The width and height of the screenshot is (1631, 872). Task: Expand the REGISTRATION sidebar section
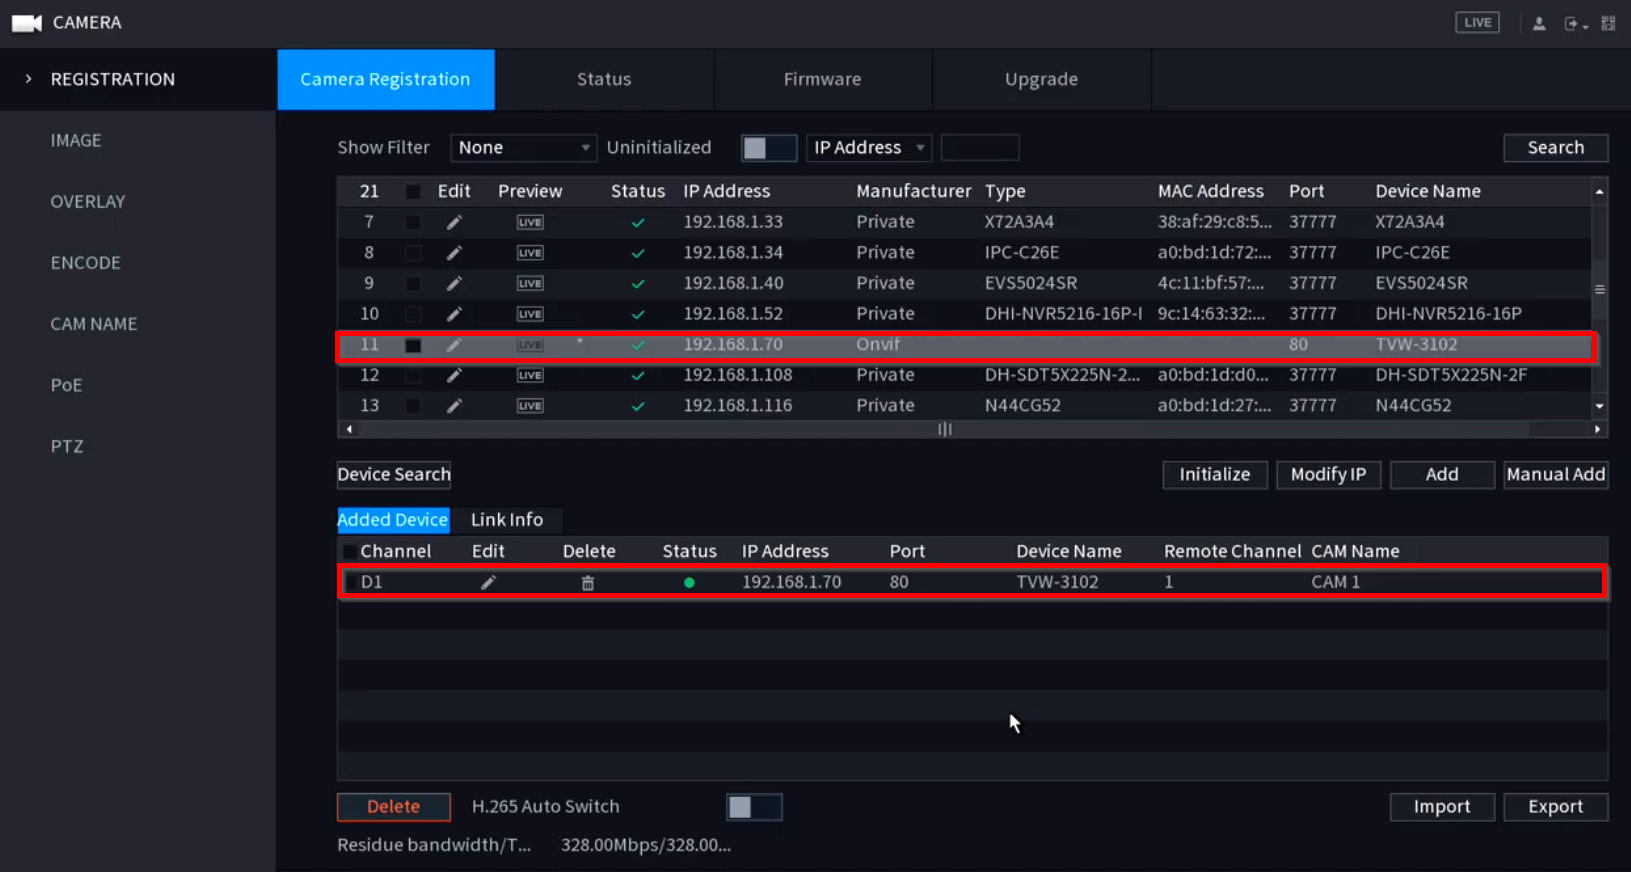click(x=112, y=79)
